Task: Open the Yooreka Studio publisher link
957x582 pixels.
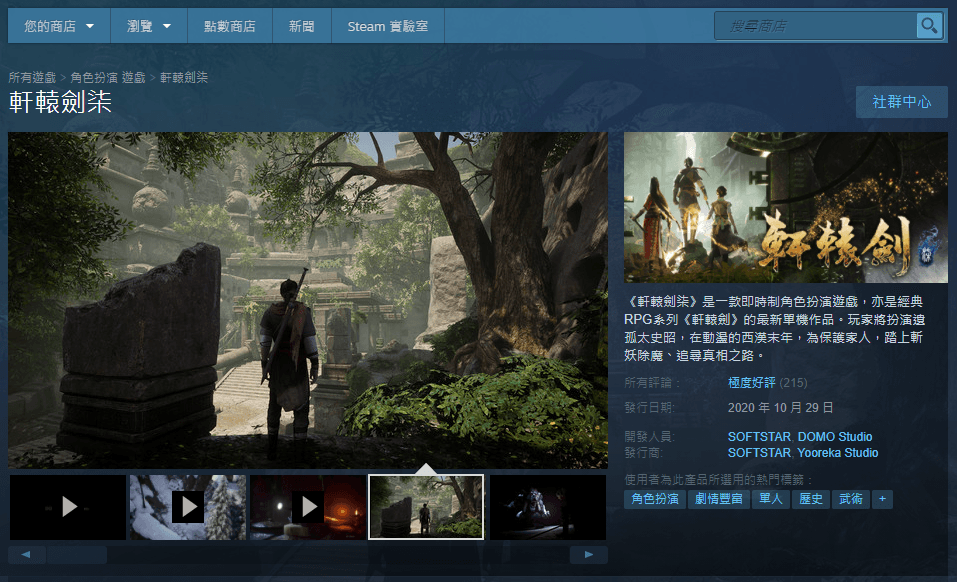Action: coord(837,453)
